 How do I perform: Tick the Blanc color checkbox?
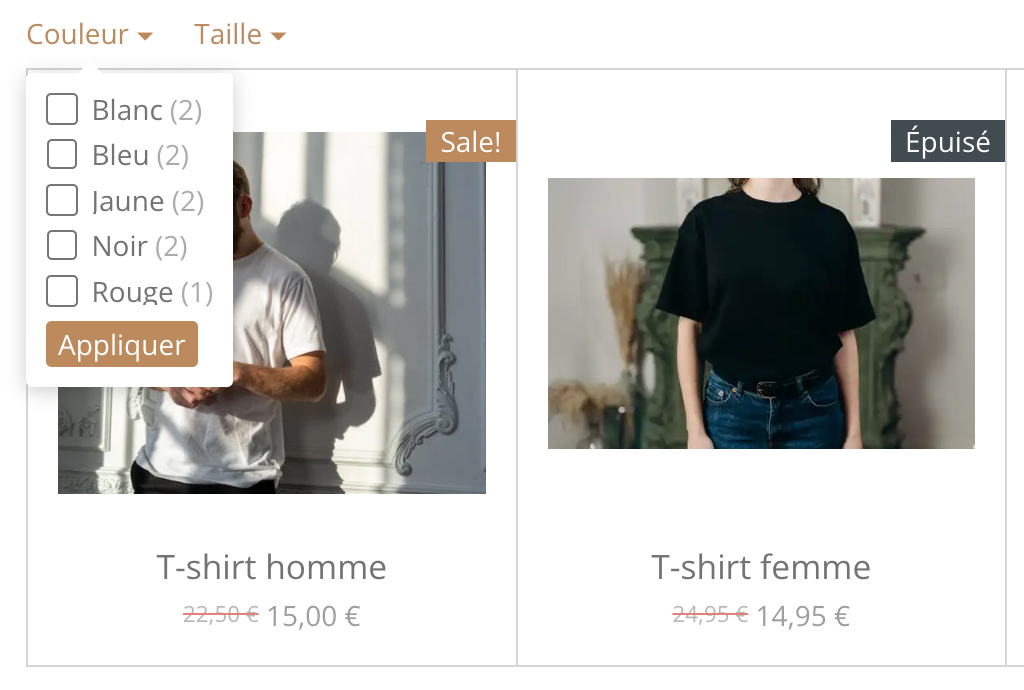point(62,109)
